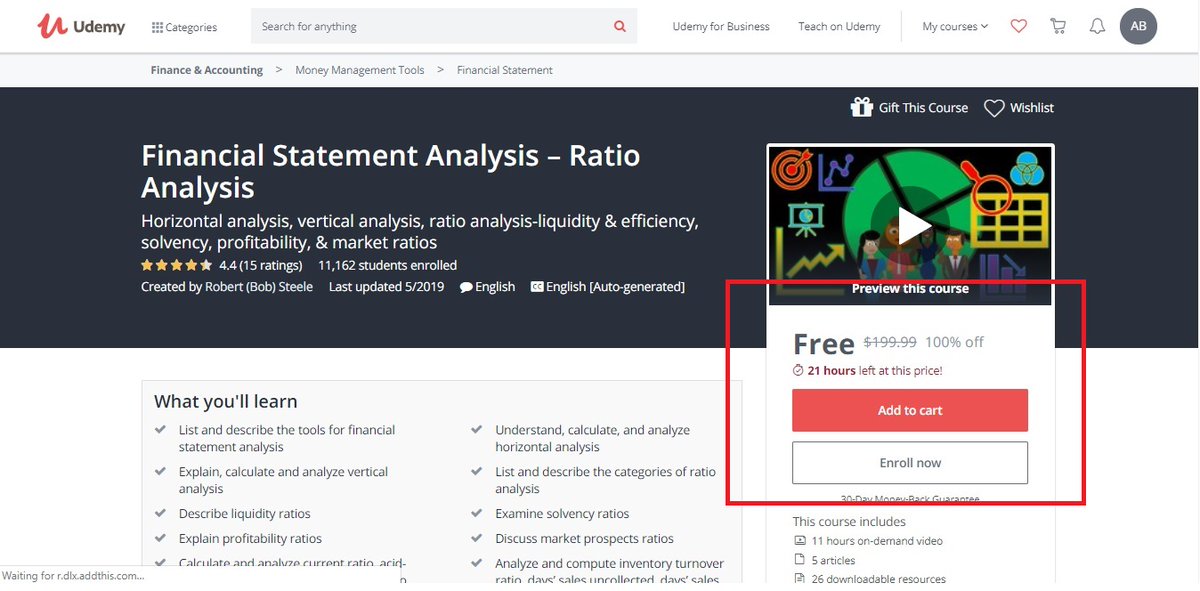Image resolution: width=1200 pixels, height=591 pixels.
Task: Open wishlist heart icon in header
Action: click(x=1018, y=27)
